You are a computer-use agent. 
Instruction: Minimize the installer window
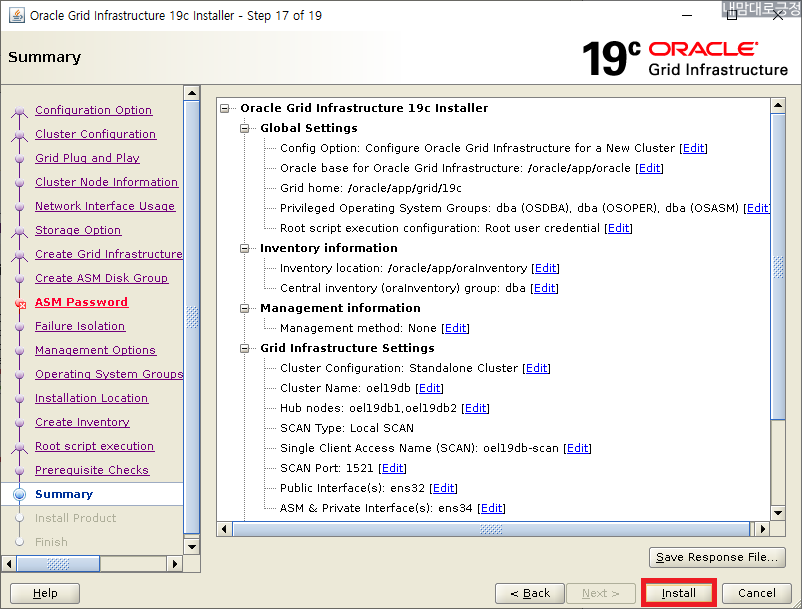pyautogui.click(x=687, y=15)
